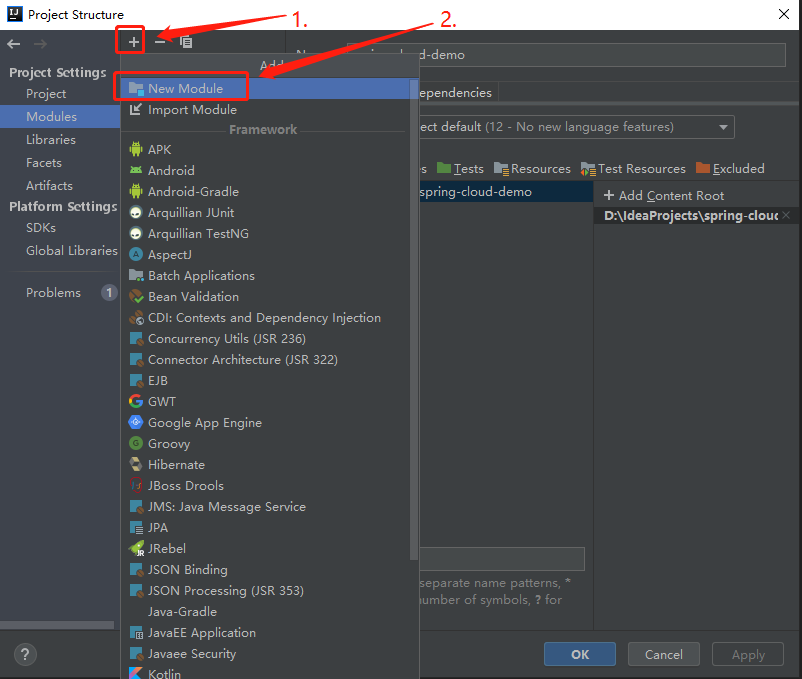The height and width of the screenshot is (679, 802).
Task: Mark folder as Tests
Action: pyautogui.click(x=460, y=169)
